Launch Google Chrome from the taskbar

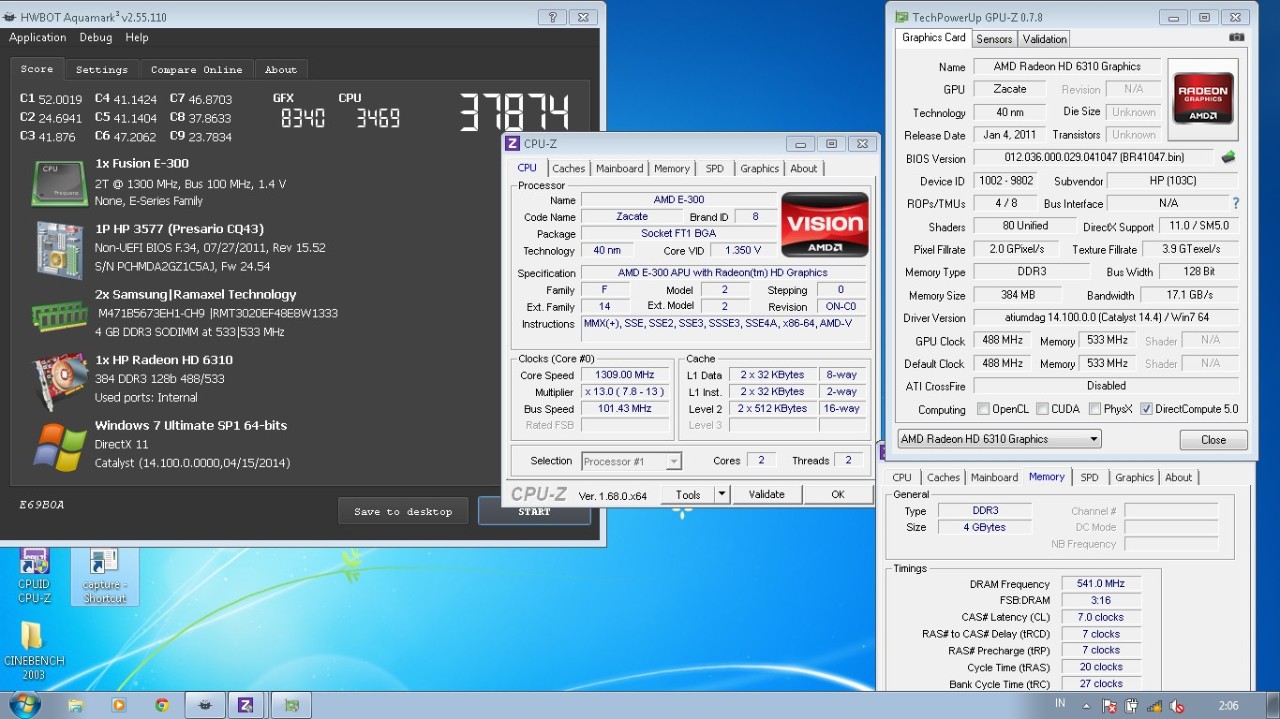(x=162, y=705)
